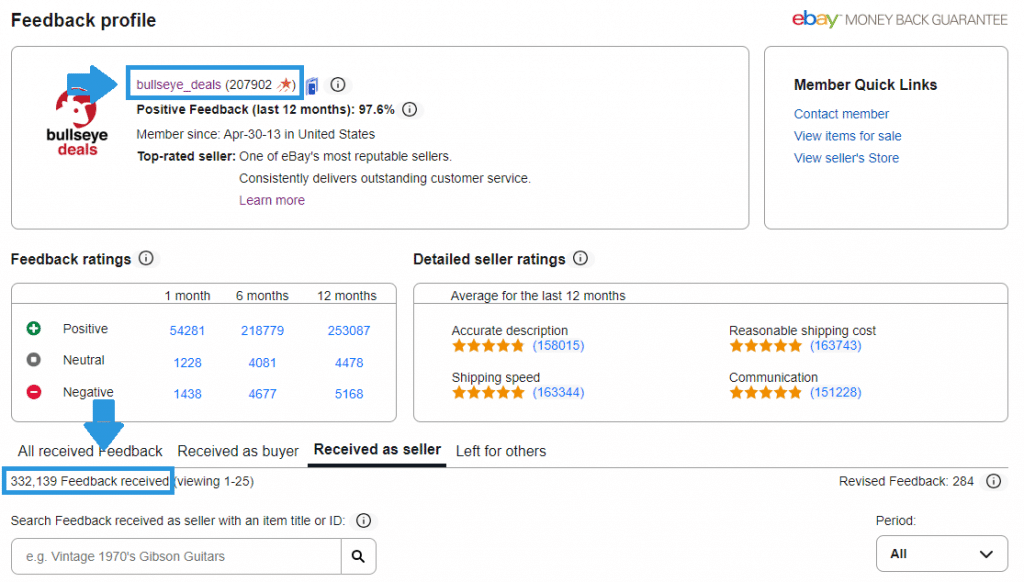Switch to the Received as buyer tab
This screenshot has height=582, width=1024.
point(238,451)
